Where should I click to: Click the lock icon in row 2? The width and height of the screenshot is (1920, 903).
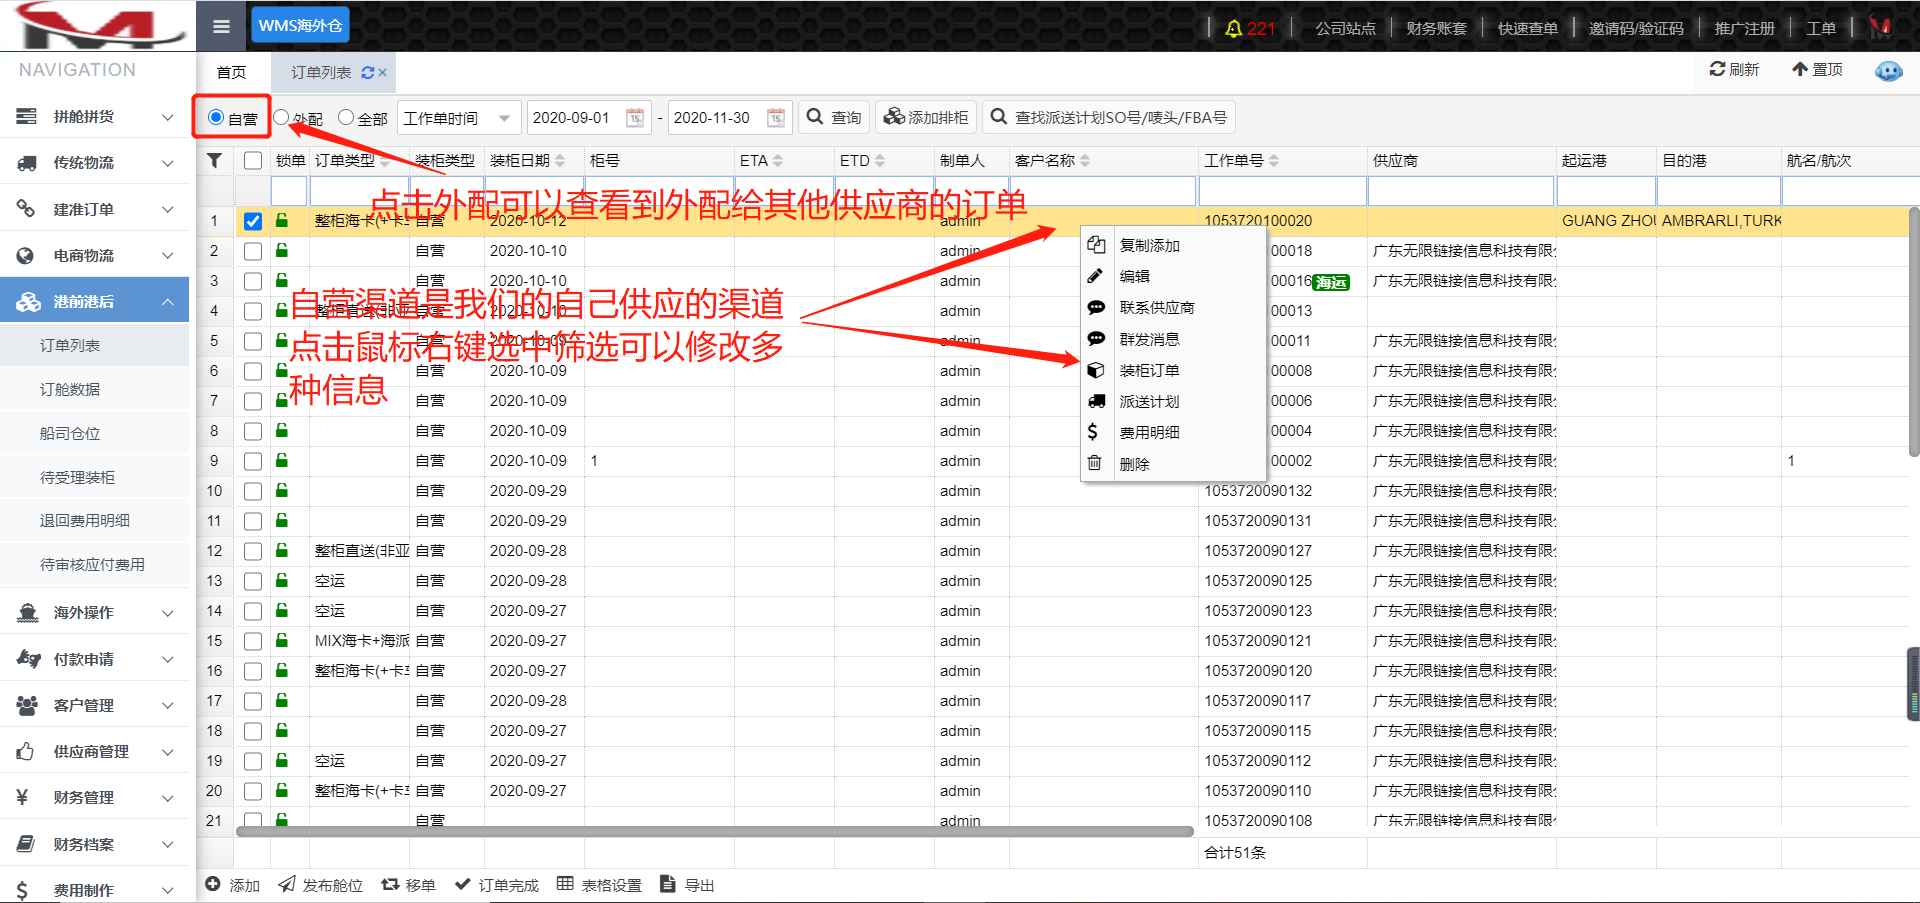tap(282, 250)
